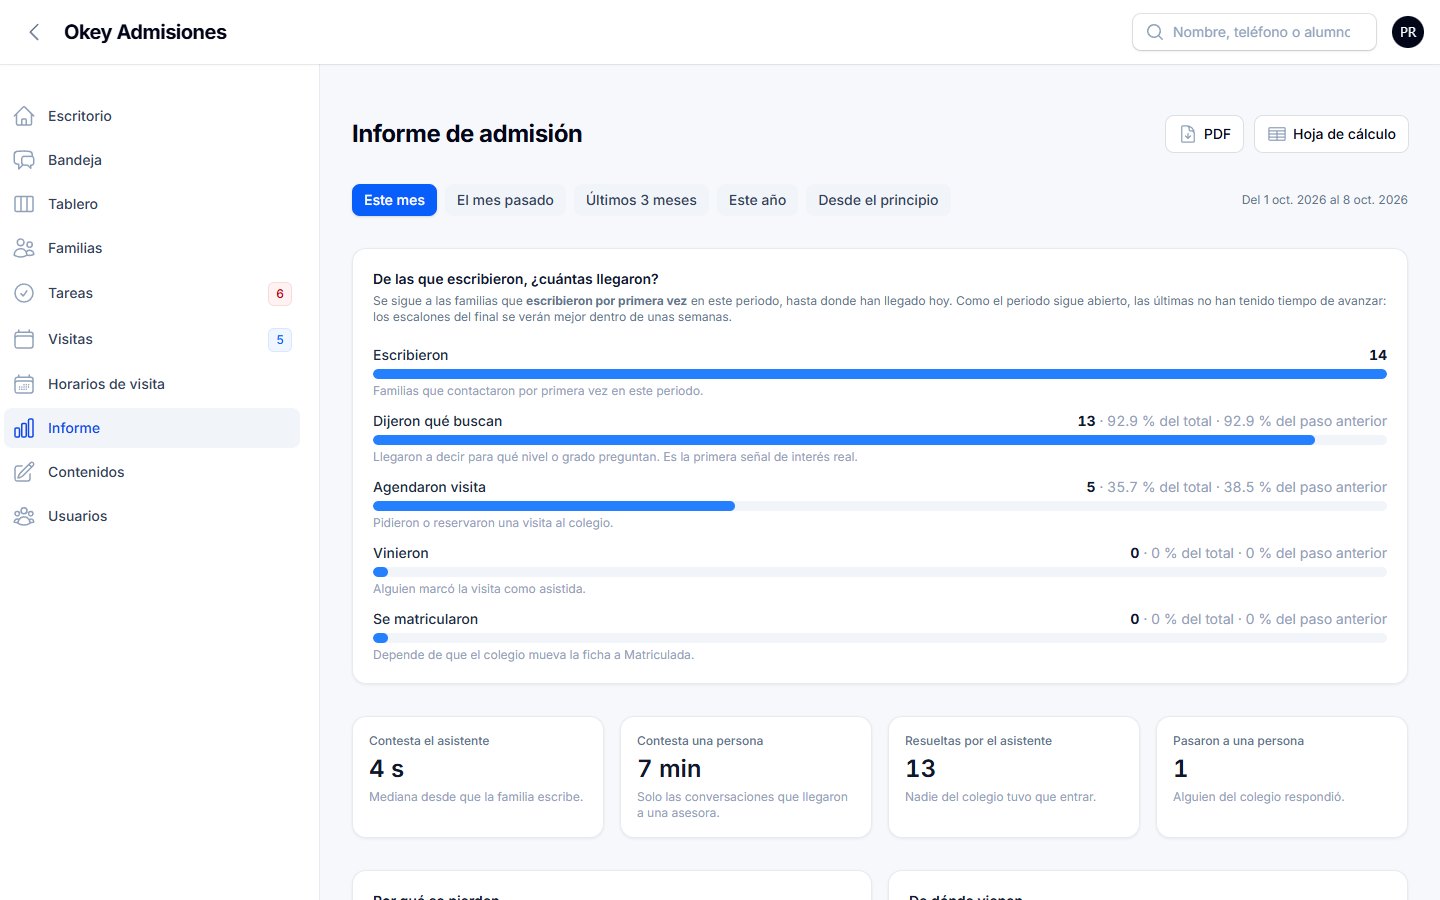Go to the Usuarios section
Image resolution: width=1440 pixels, height=900 pixels.
(x=152, y=516)
